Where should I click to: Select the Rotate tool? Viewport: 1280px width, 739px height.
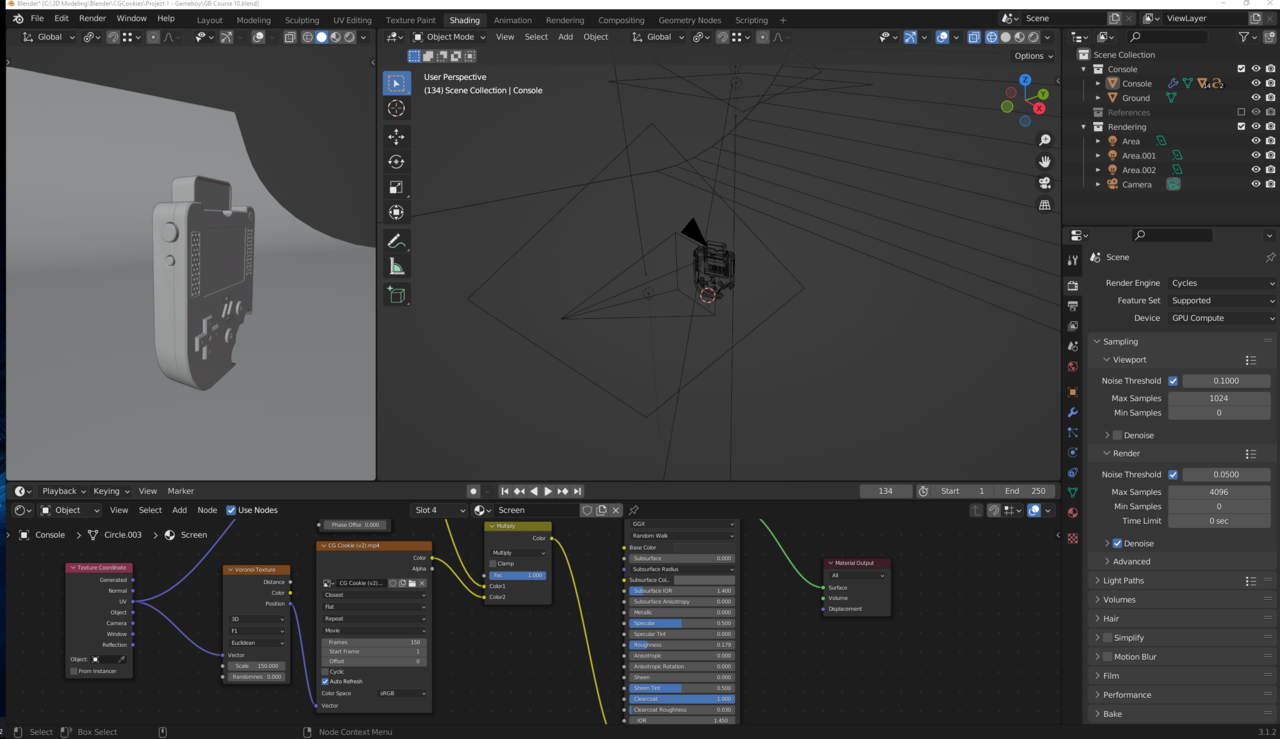(397, 162)
